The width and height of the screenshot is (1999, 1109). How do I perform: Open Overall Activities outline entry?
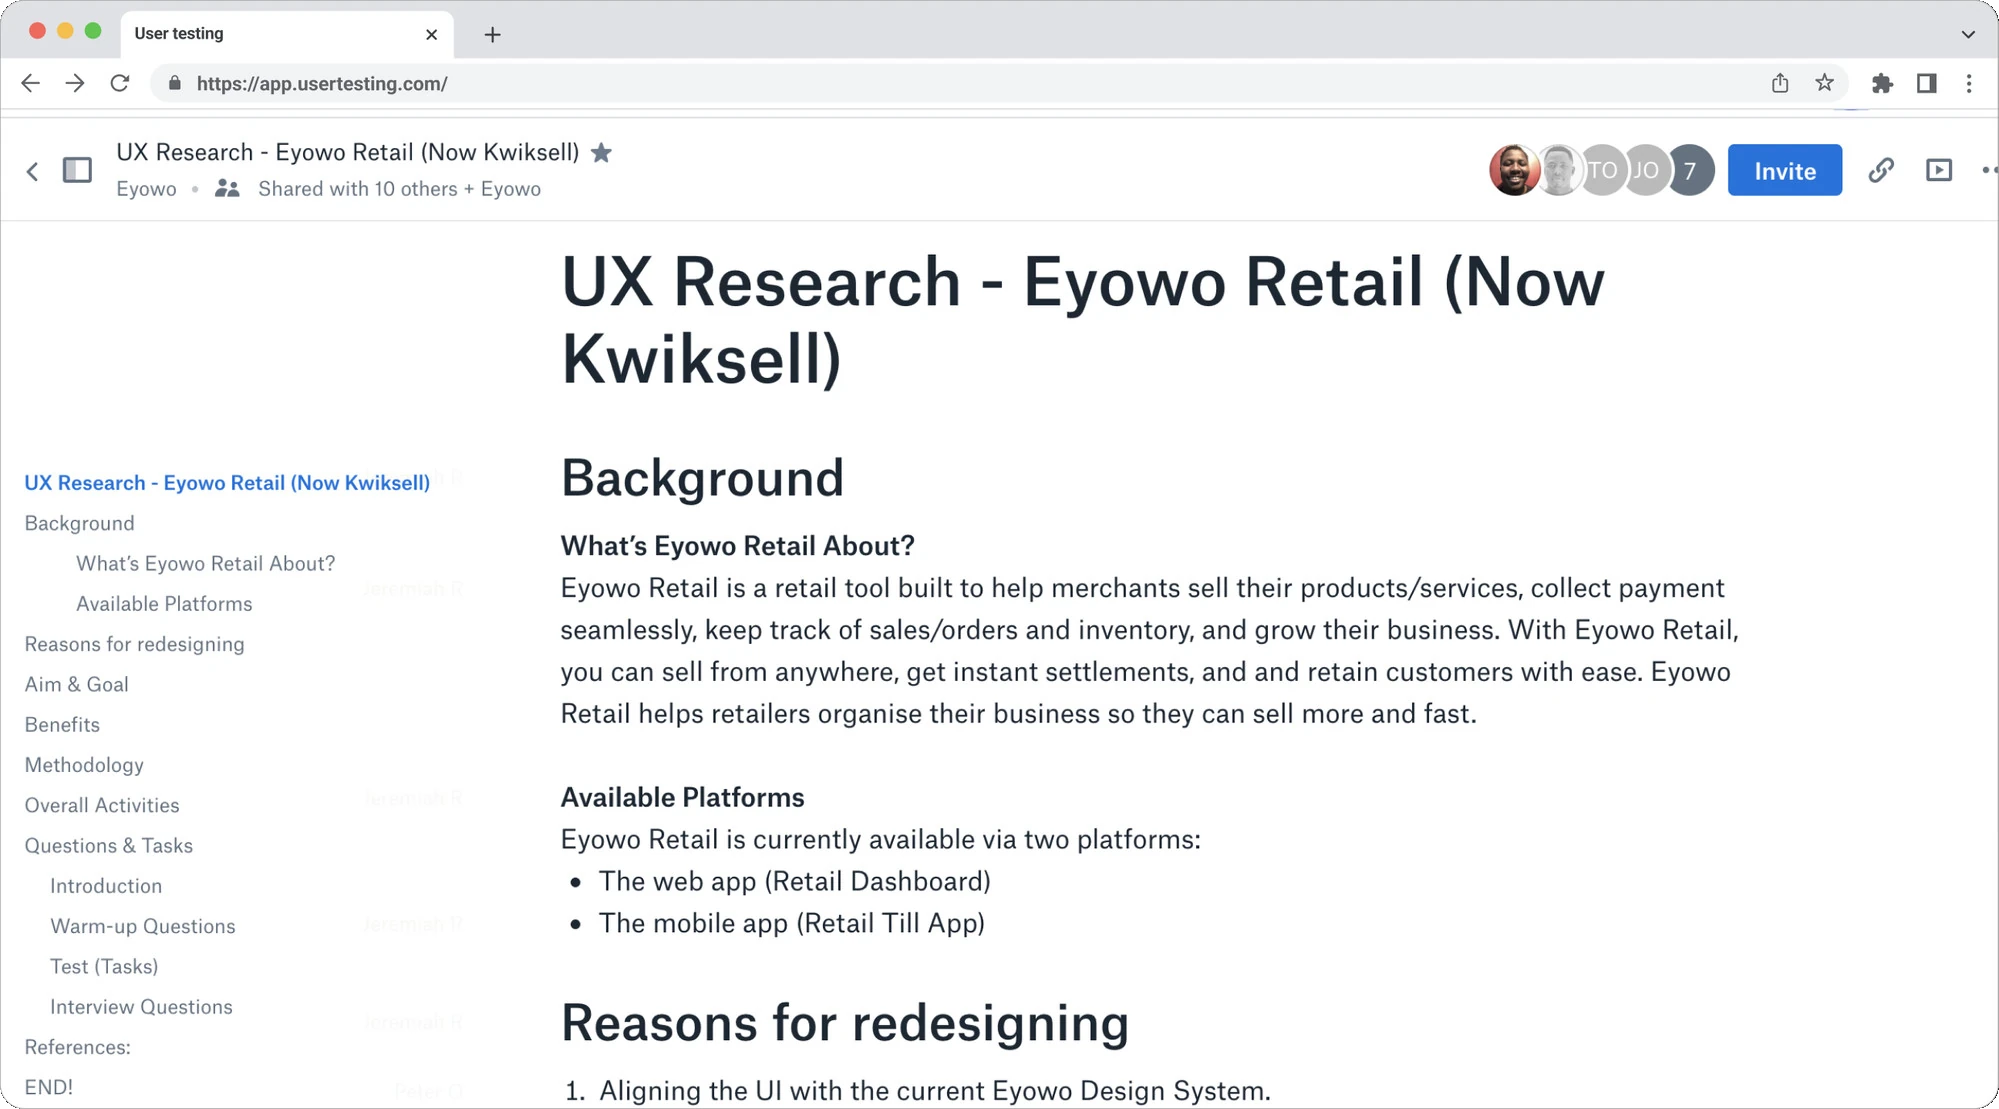[102, 805]
